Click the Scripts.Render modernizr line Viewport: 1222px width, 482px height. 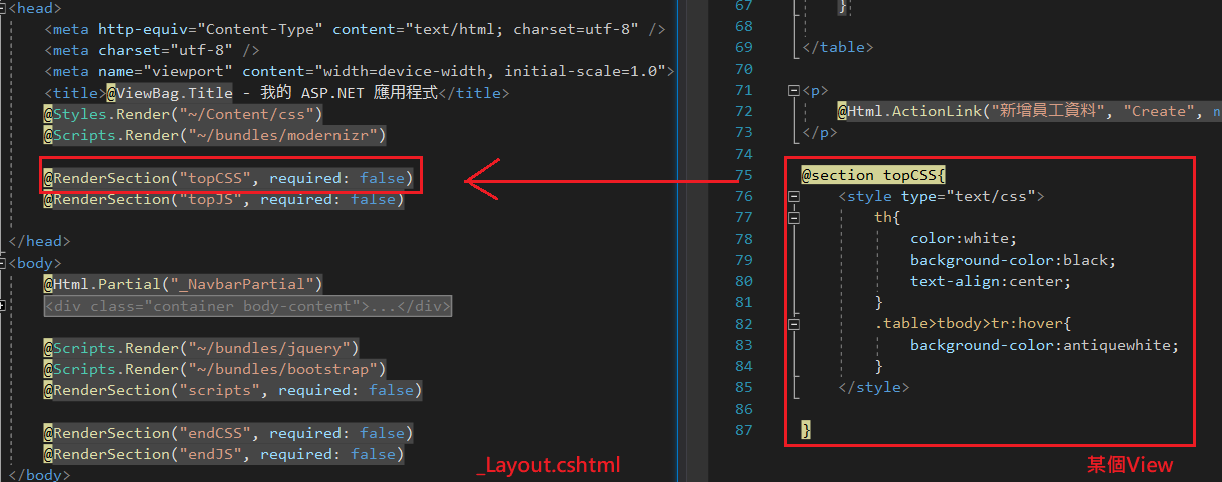click(214, 135)
